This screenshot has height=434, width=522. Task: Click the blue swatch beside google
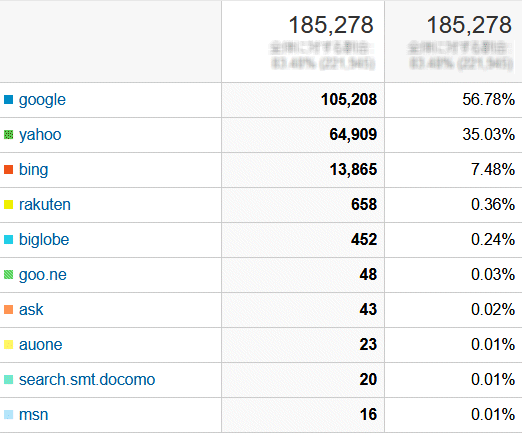click(8, 99)
